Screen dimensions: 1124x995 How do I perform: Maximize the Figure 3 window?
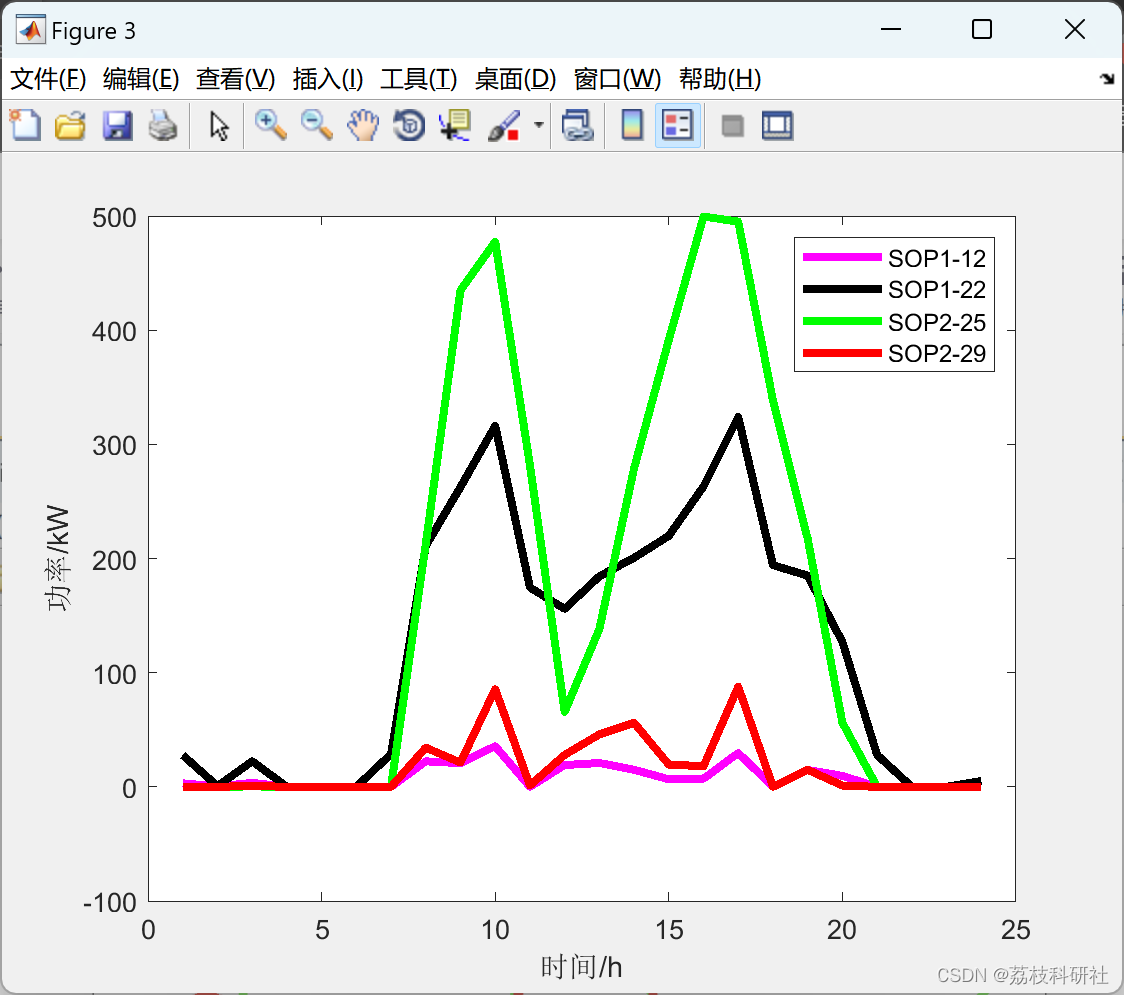point(982,29)
